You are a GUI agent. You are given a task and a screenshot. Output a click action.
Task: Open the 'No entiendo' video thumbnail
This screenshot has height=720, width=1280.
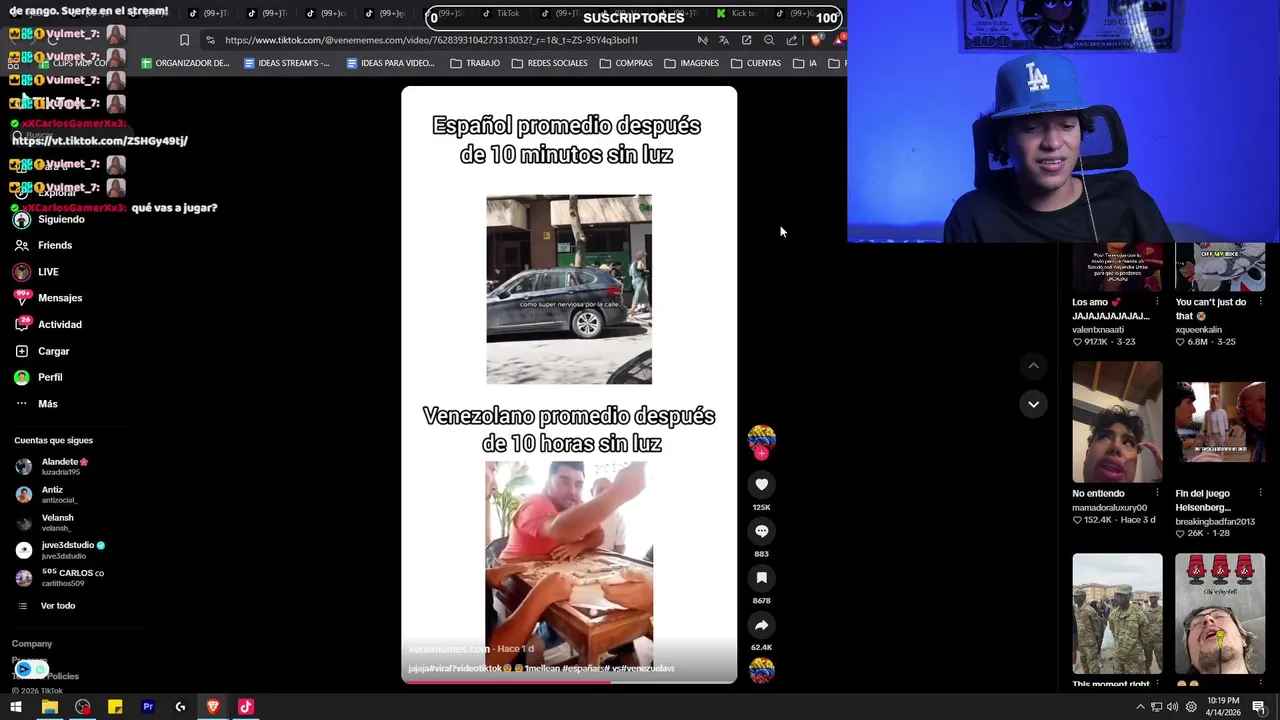coord(1117,422)
